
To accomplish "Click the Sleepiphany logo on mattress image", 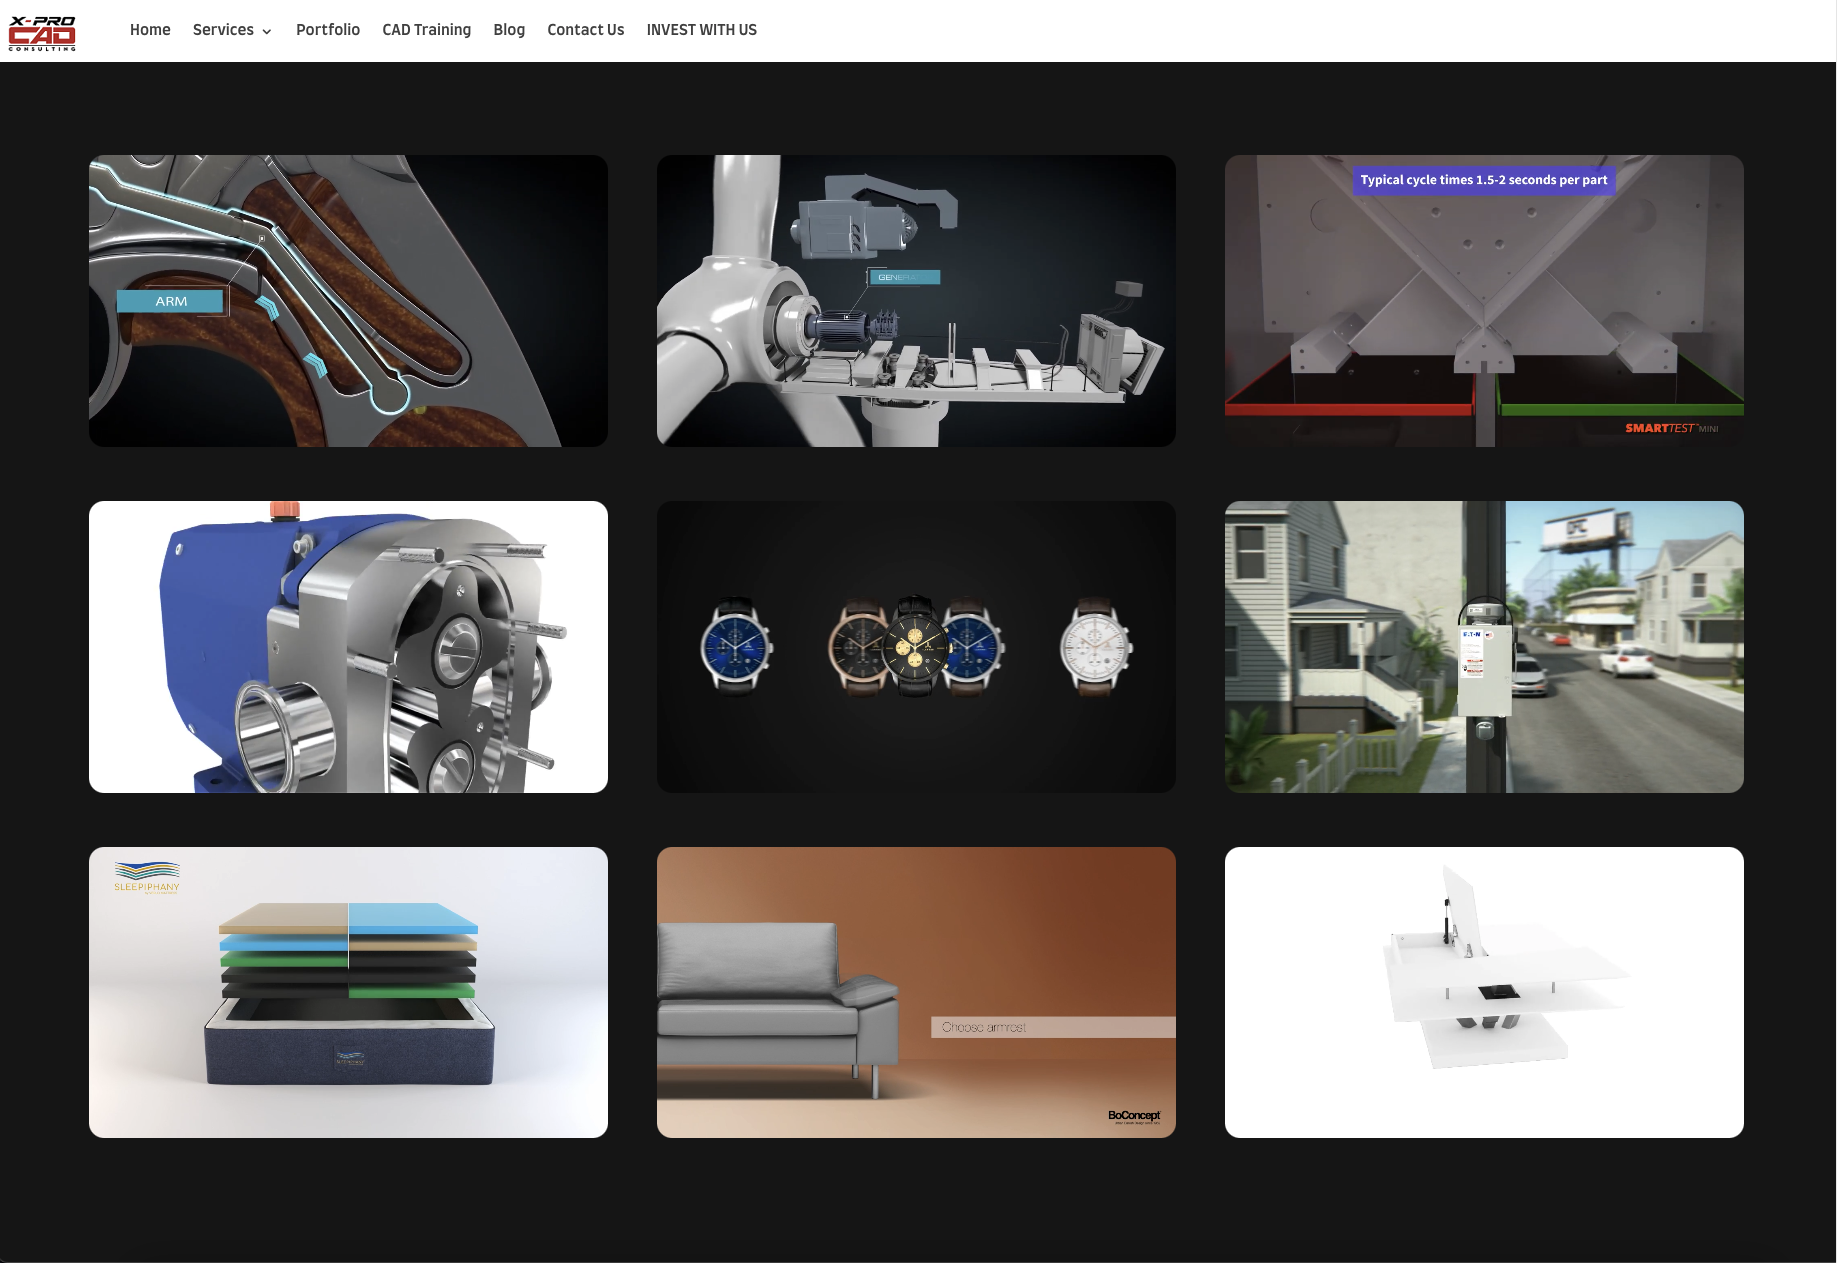I will click(147, 877).
